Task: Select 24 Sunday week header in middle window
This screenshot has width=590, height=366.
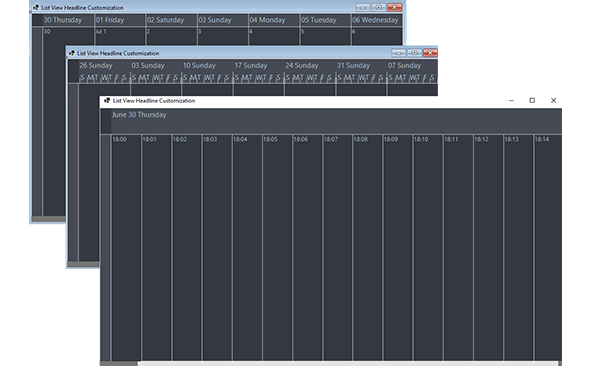Action: coord(302,65)
